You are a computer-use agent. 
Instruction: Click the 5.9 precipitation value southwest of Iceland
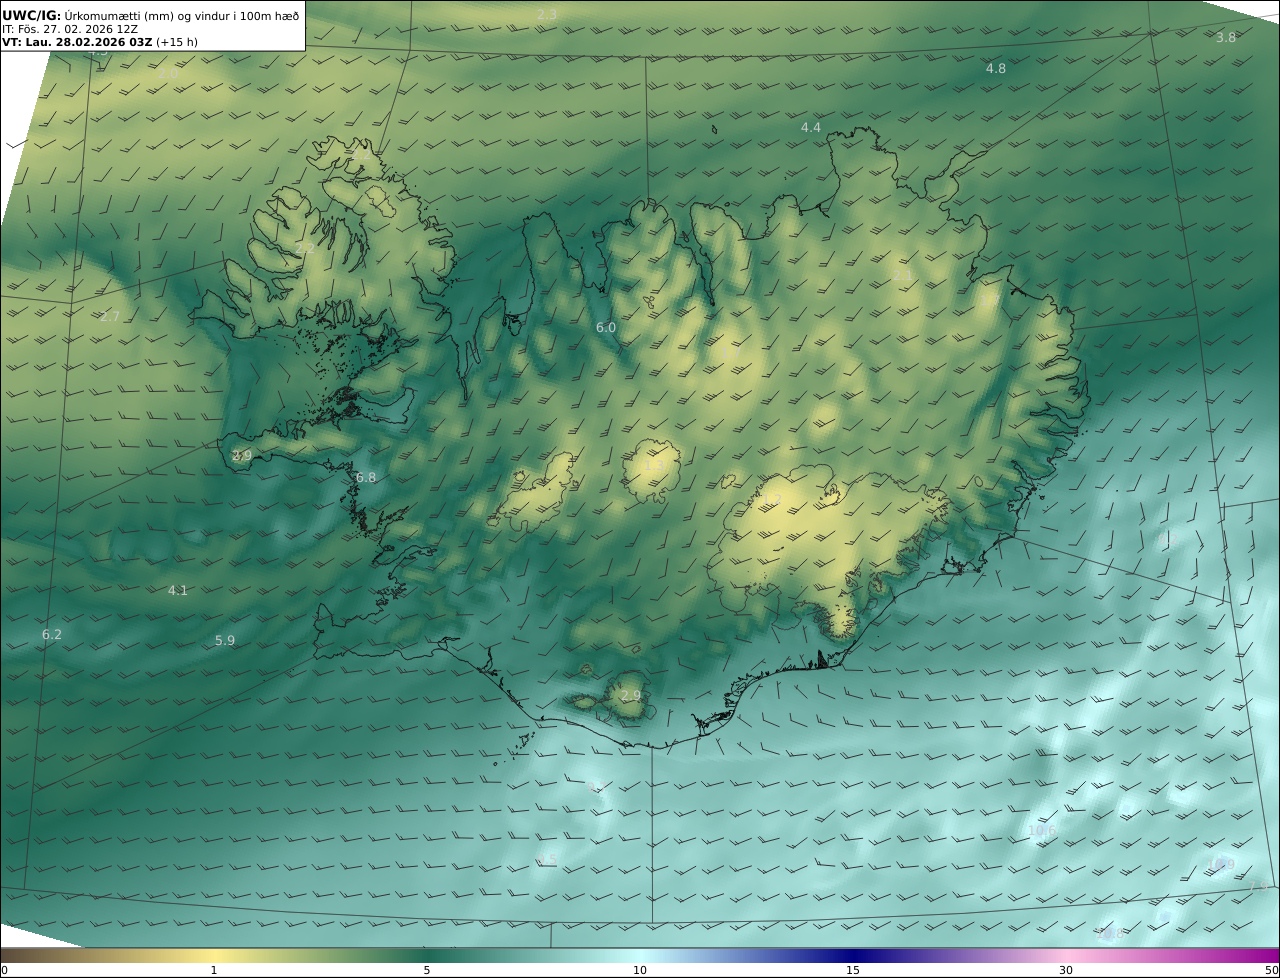[225, 641]
